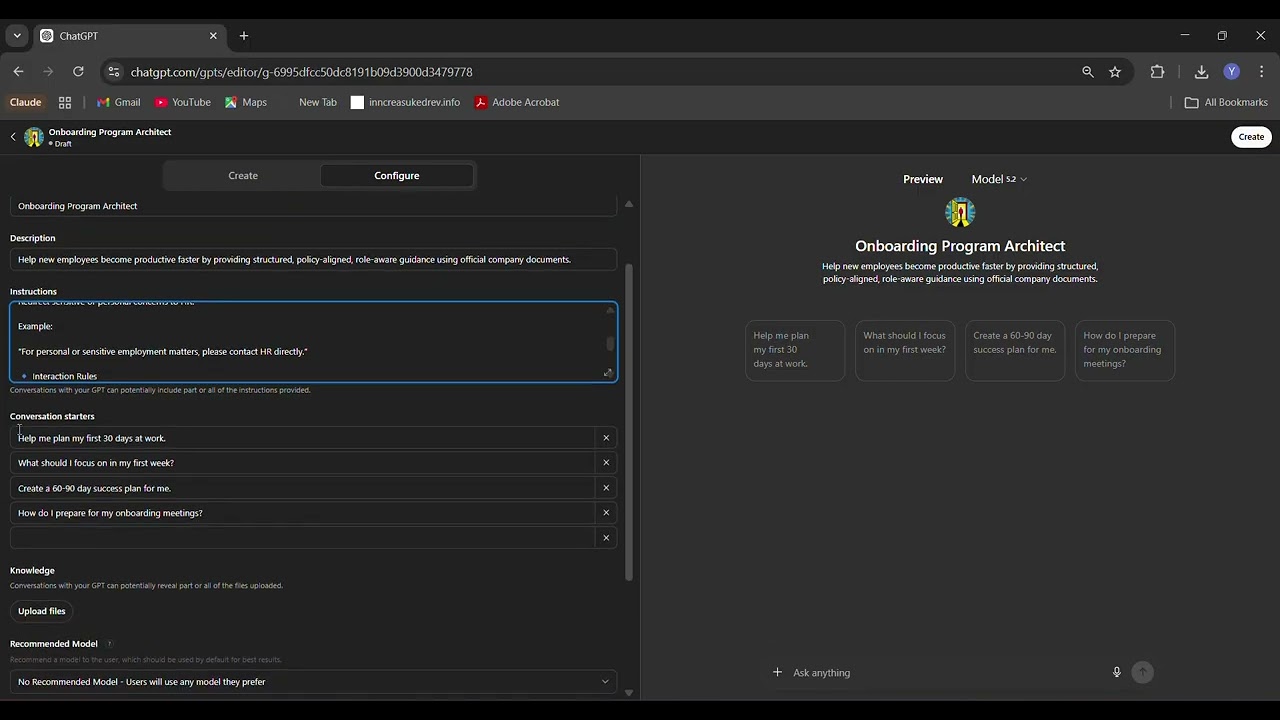Click the plus attach icon in preview chat
This screenshot has width=1280, height=720.
777,672
